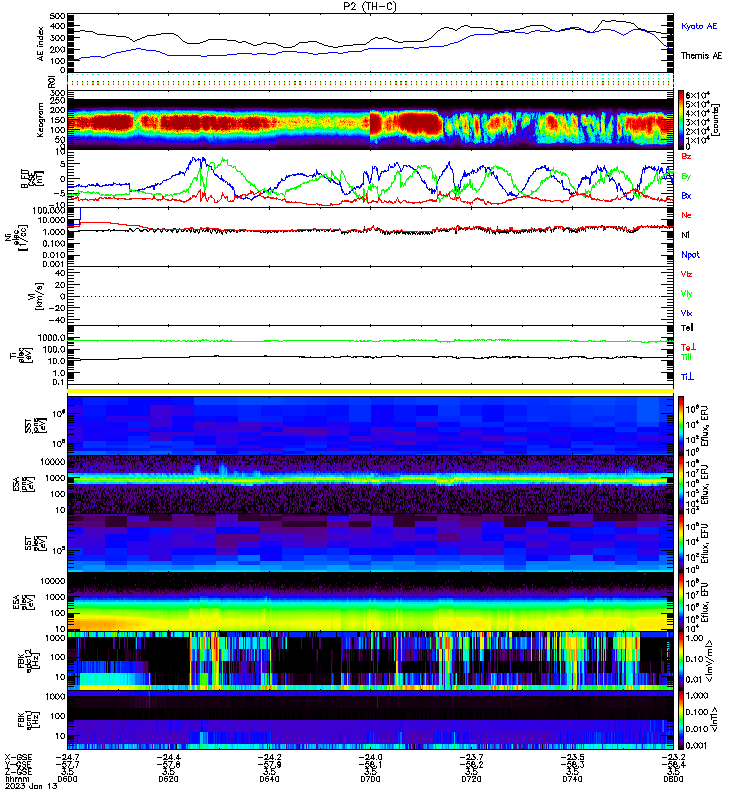
Task: Click the red "Viz" velocity legend label
Action: (686, 274)
